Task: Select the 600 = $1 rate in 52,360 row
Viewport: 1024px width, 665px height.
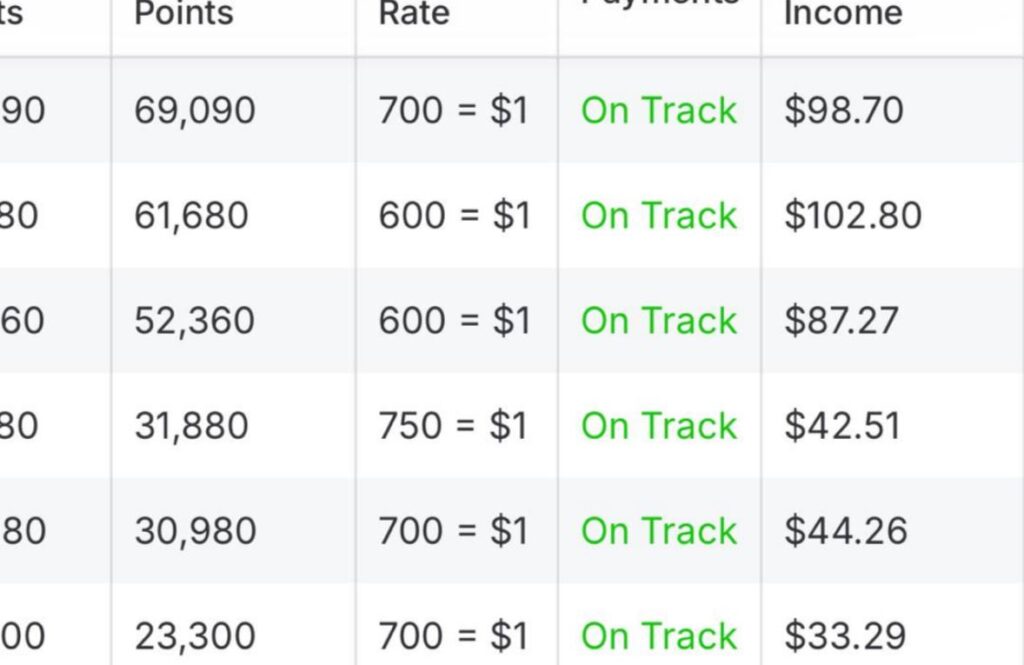Action: click(x=454, y=321)
